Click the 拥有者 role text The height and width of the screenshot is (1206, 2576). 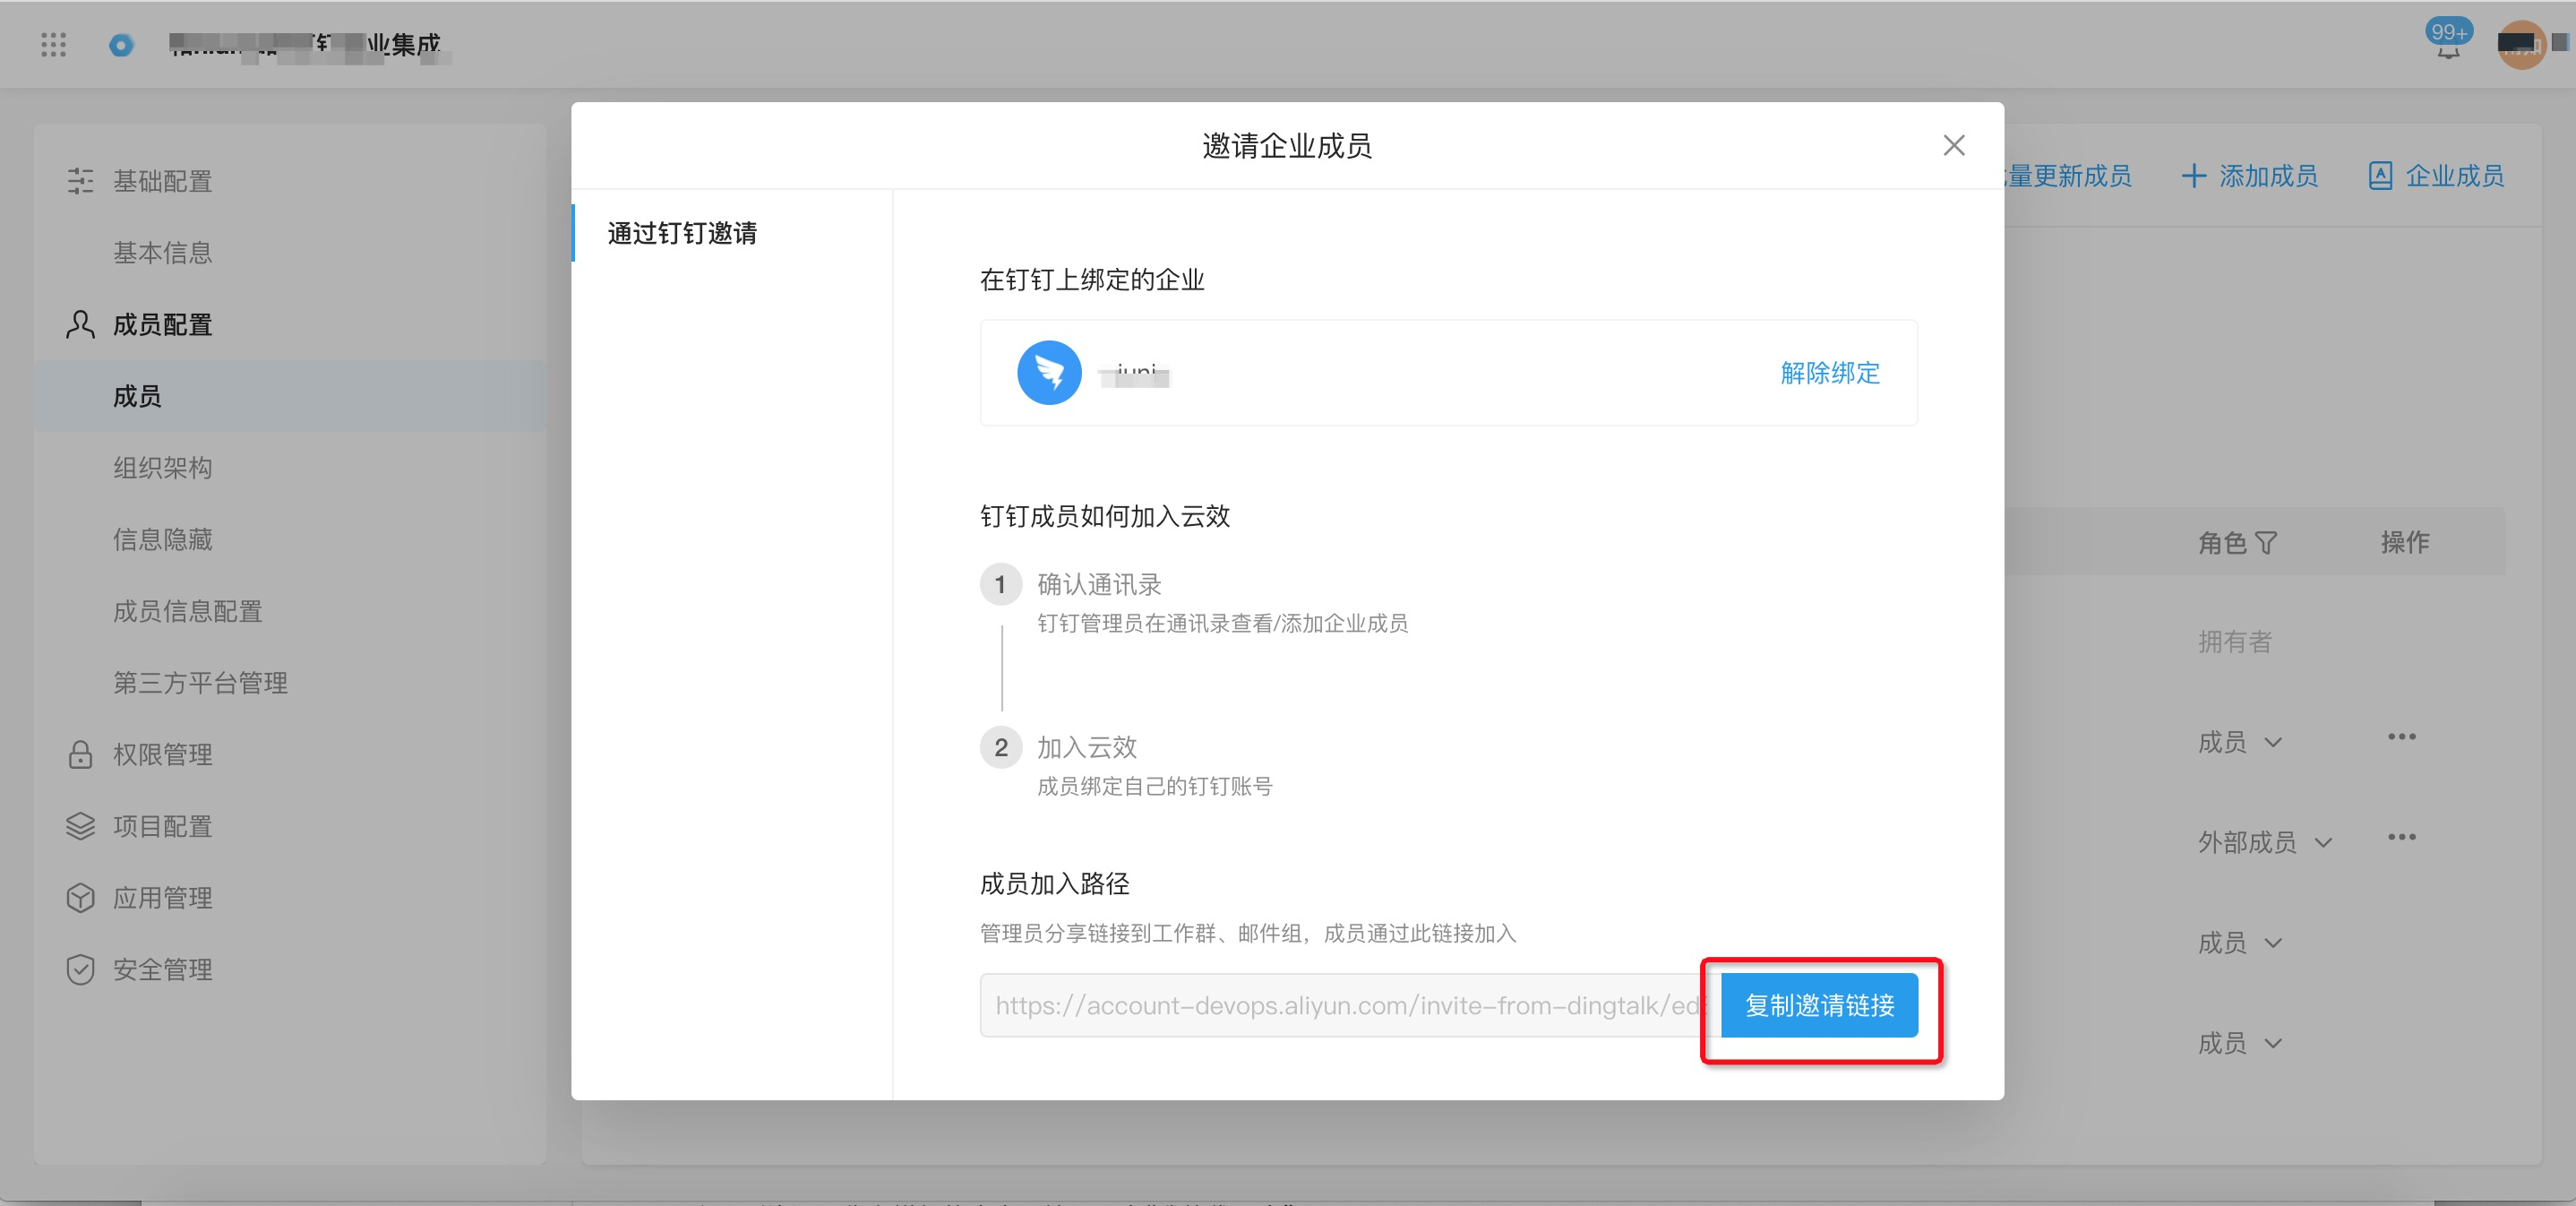2234,642
